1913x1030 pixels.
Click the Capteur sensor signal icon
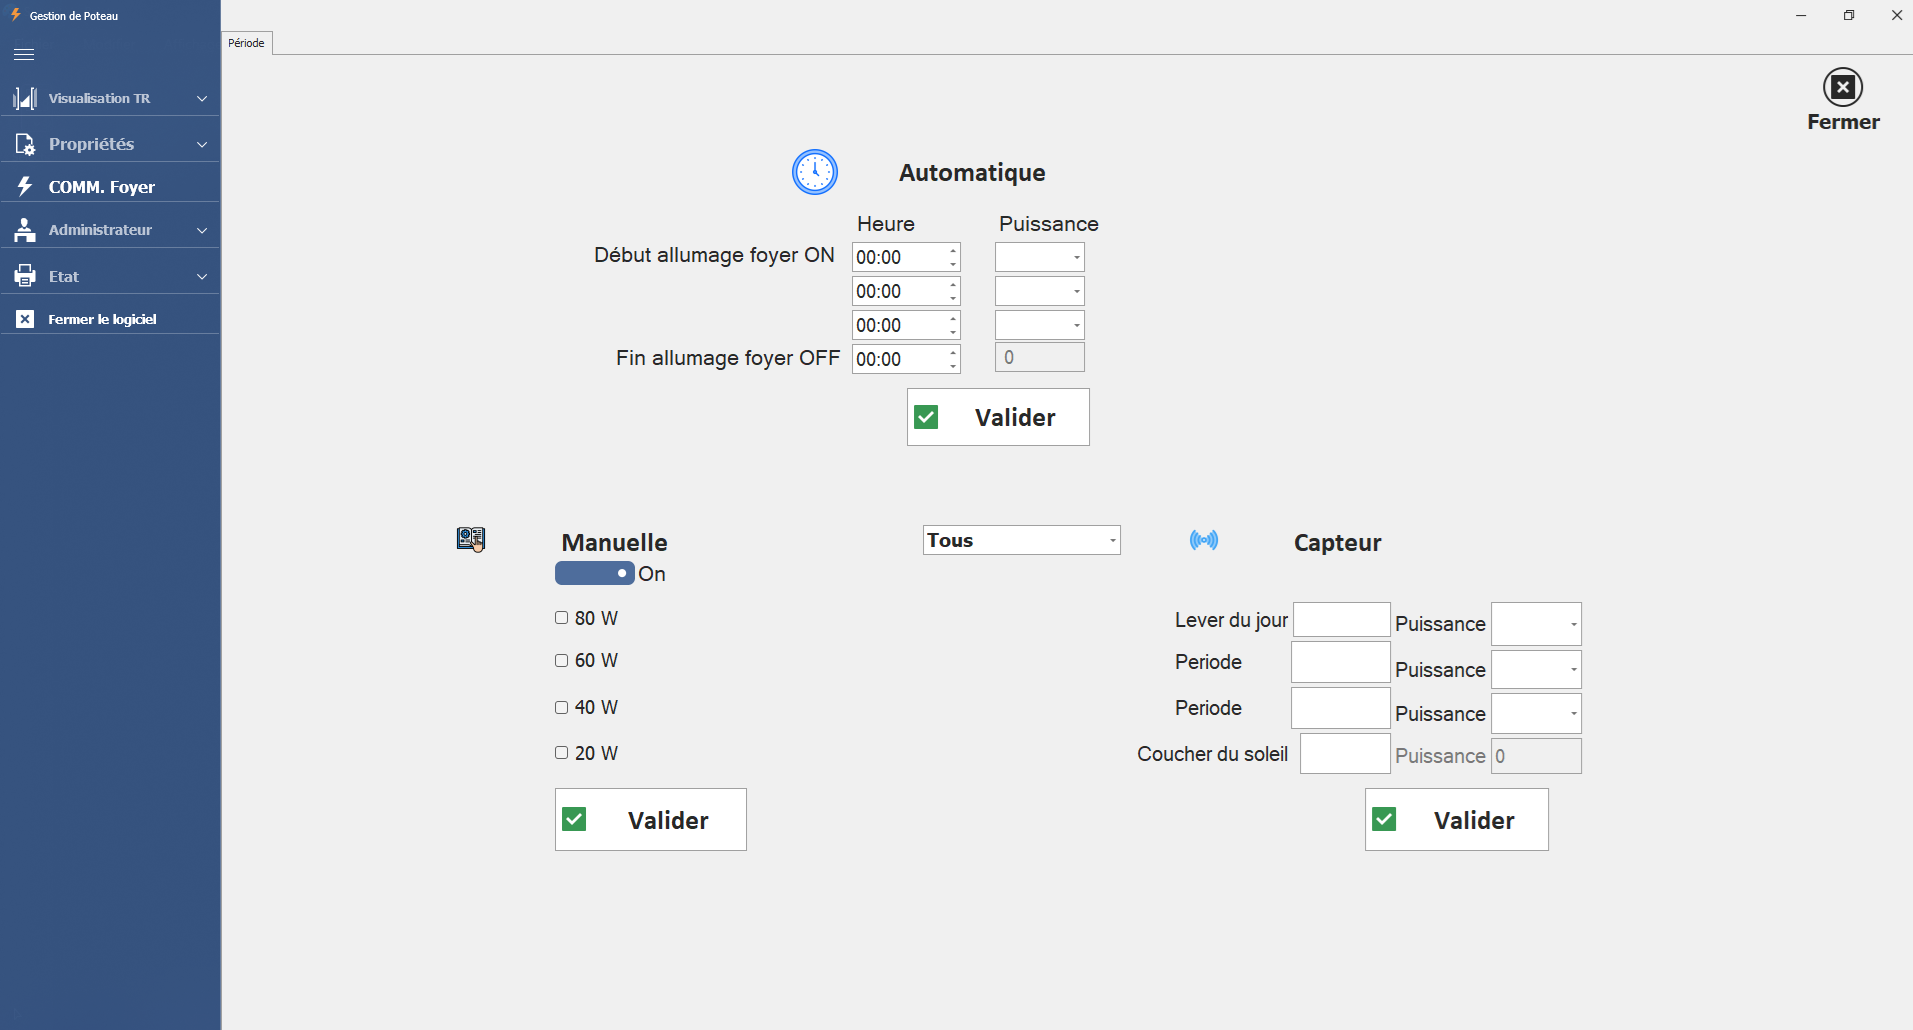pyautogui.click(x=1203, y=541)
